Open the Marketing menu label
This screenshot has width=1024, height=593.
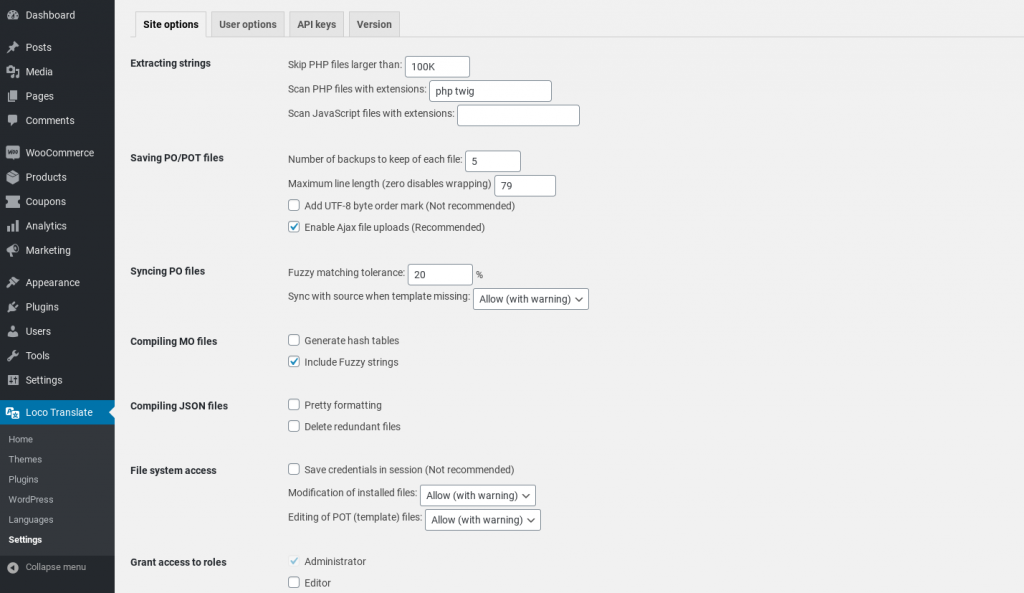point(48,250)
